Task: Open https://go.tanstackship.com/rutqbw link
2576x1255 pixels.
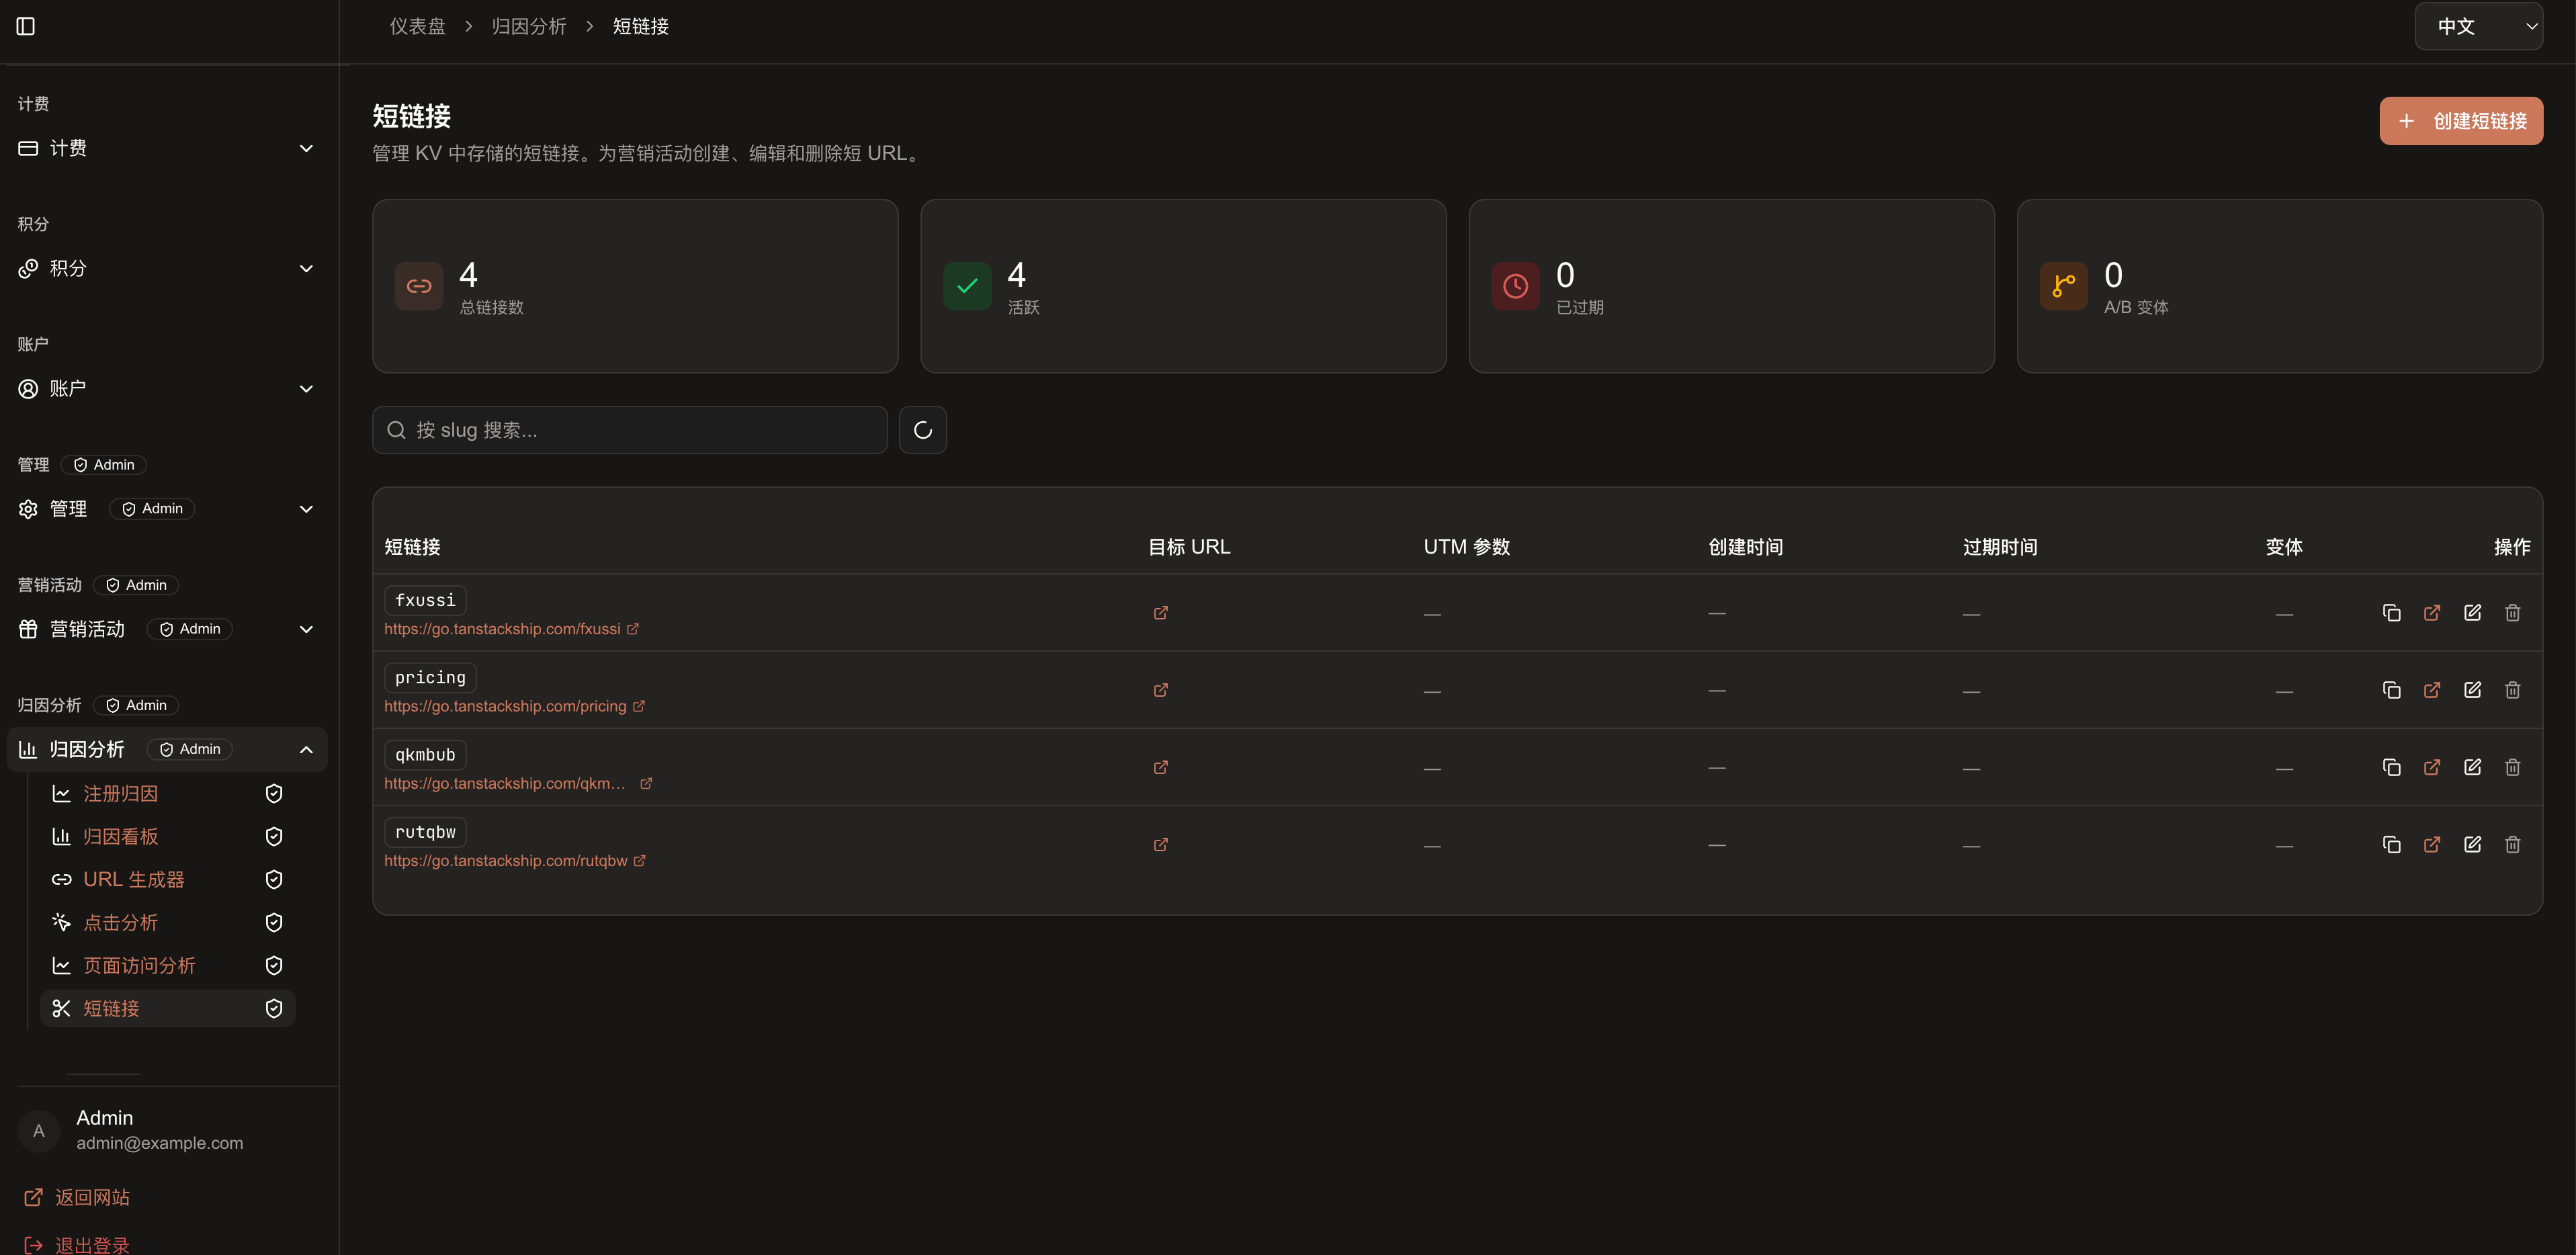Action: [x=514, y=861]
